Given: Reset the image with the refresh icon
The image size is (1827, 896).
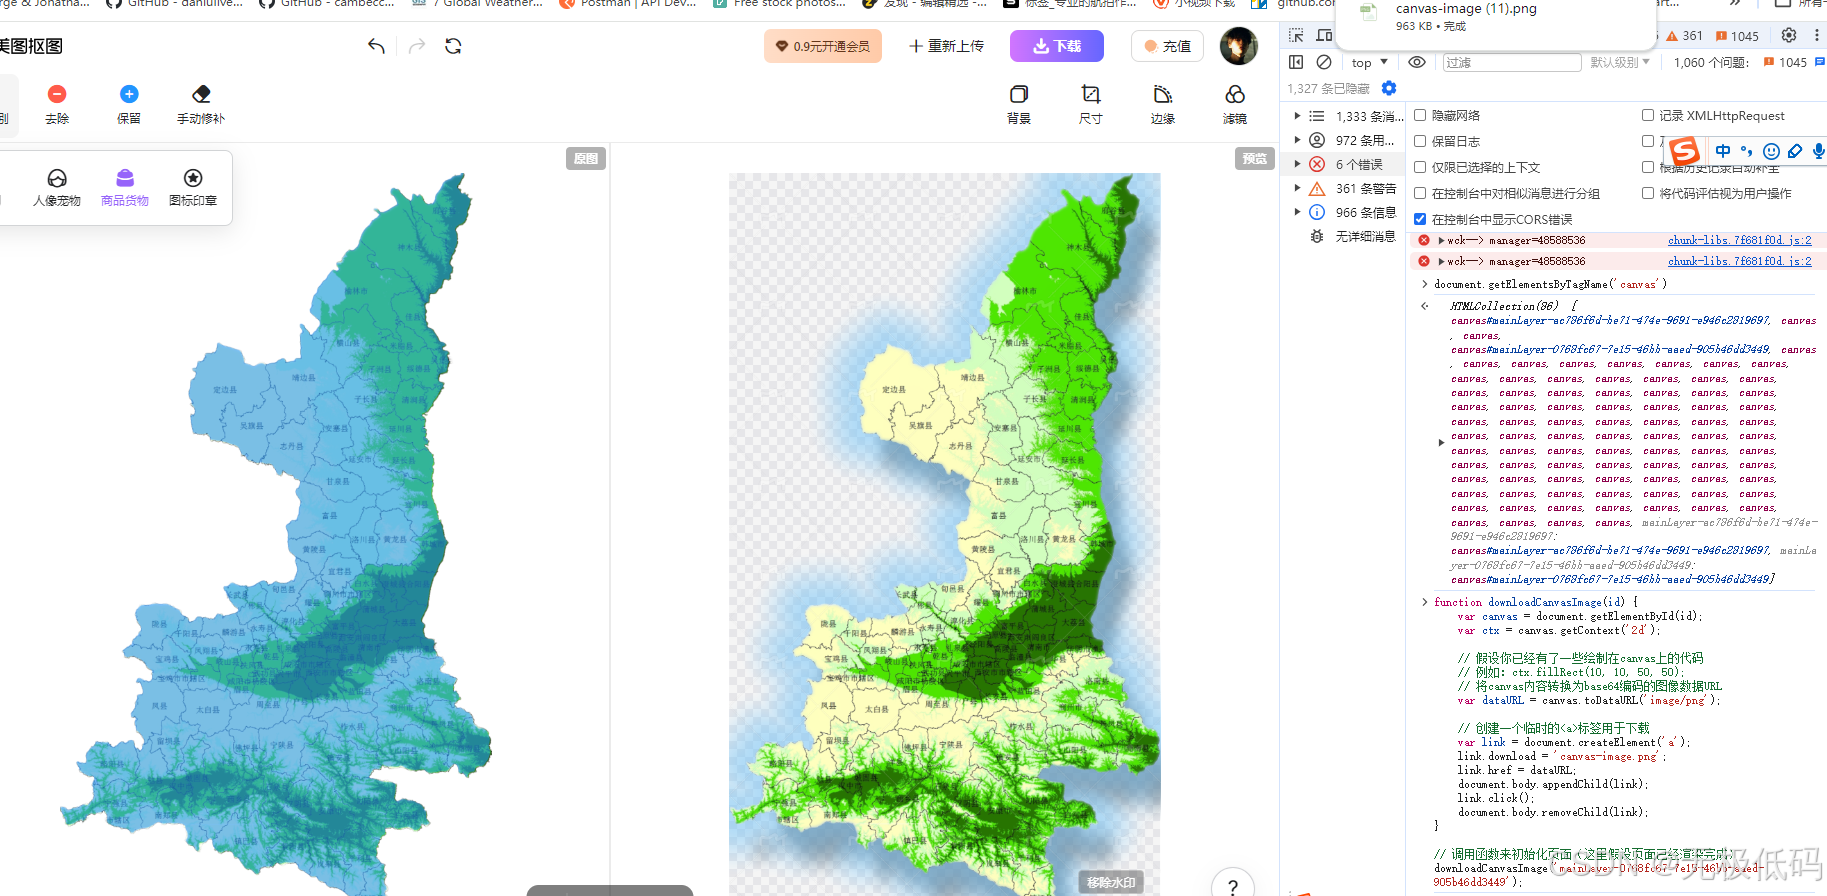Looking at the screenshot, I should [x=453, y=46].
